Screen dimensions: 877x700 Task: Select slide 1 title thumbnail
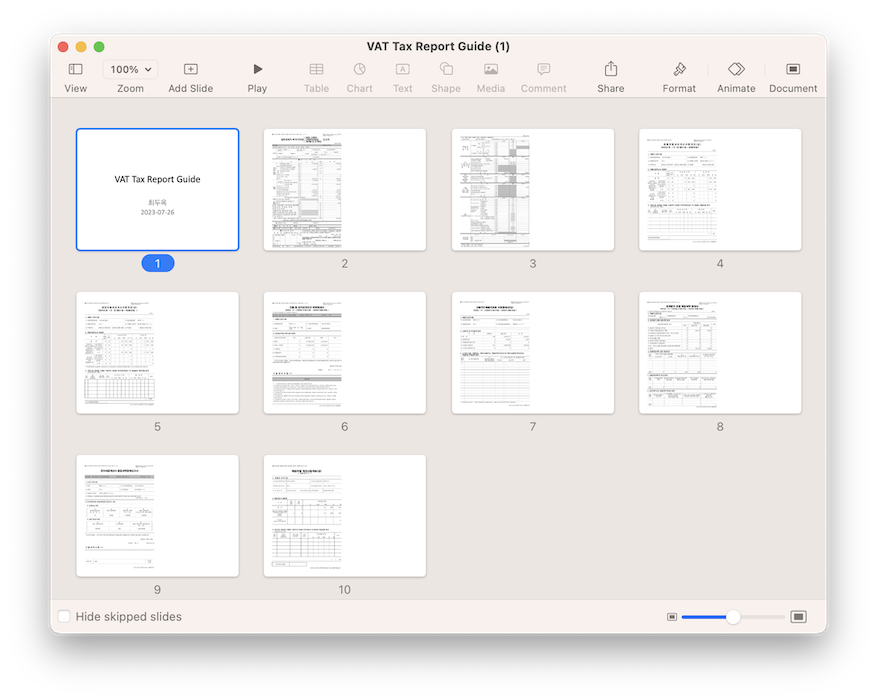158,190
